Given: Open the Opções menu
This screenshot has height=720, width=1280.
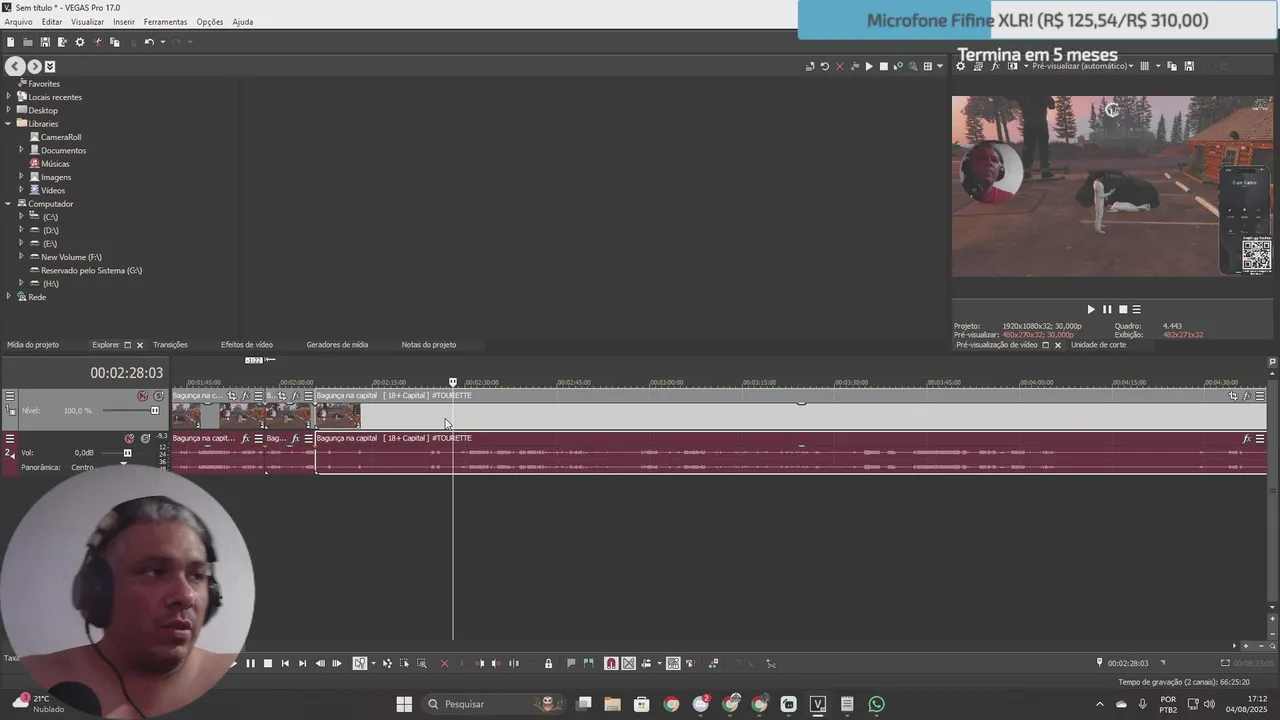Looking at the screenshot, I should tap(210, 22).
